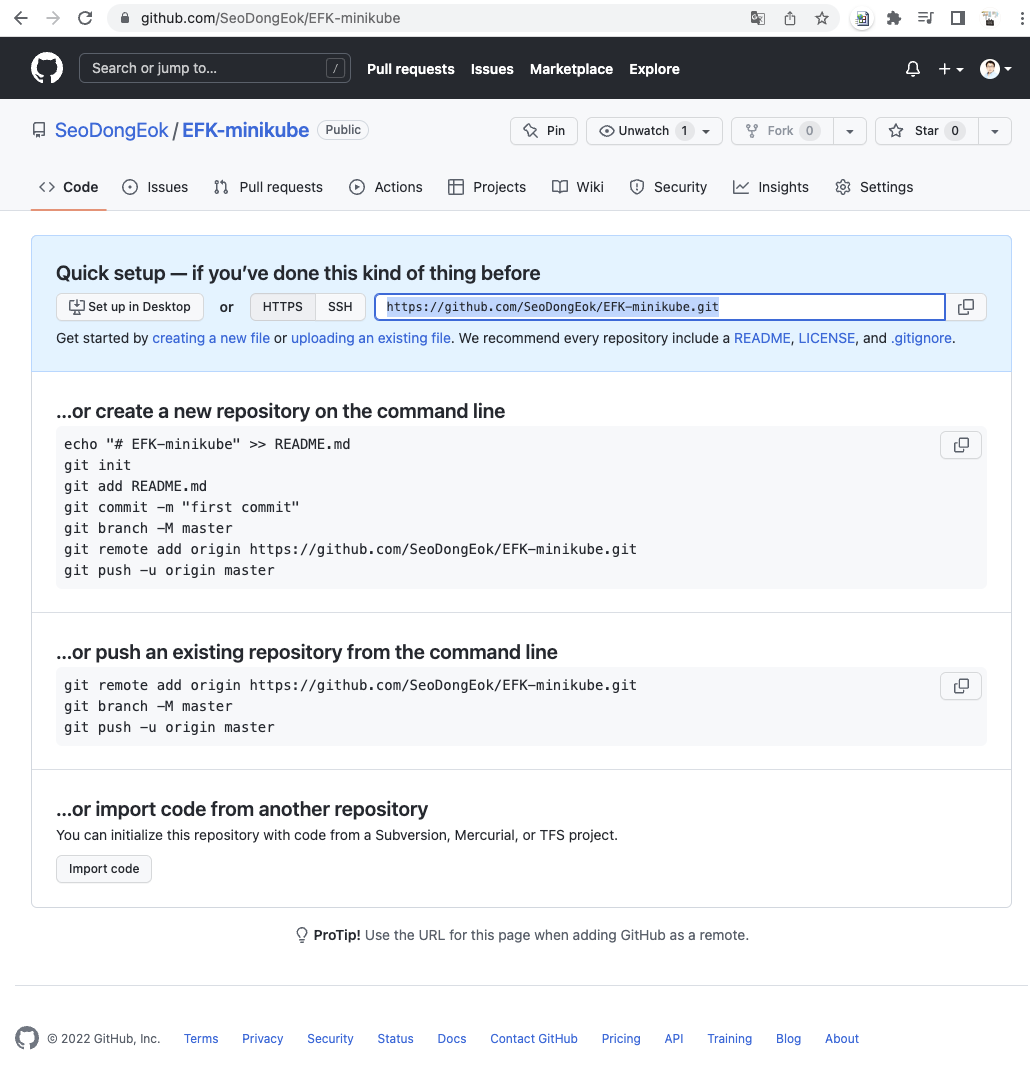Bookmark this page with the star icon
This screenshot has width=1030, height=1065.
pos(822,18)
